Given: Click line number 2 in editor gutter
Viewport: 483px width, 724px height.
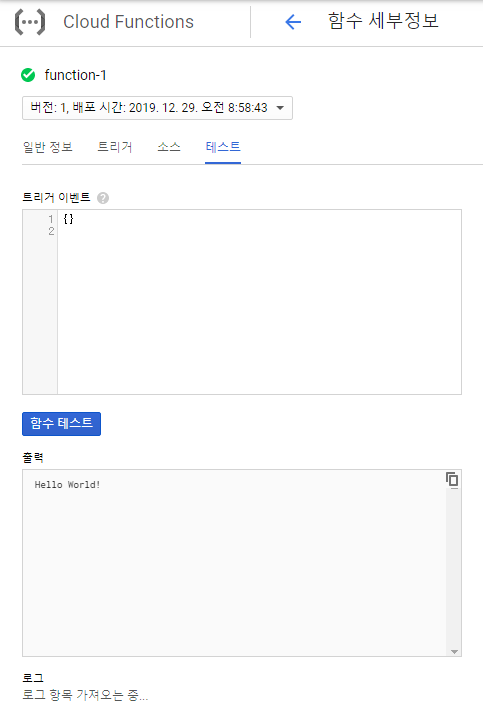Looking at the screenshot, I should click(x=51, y=231).
